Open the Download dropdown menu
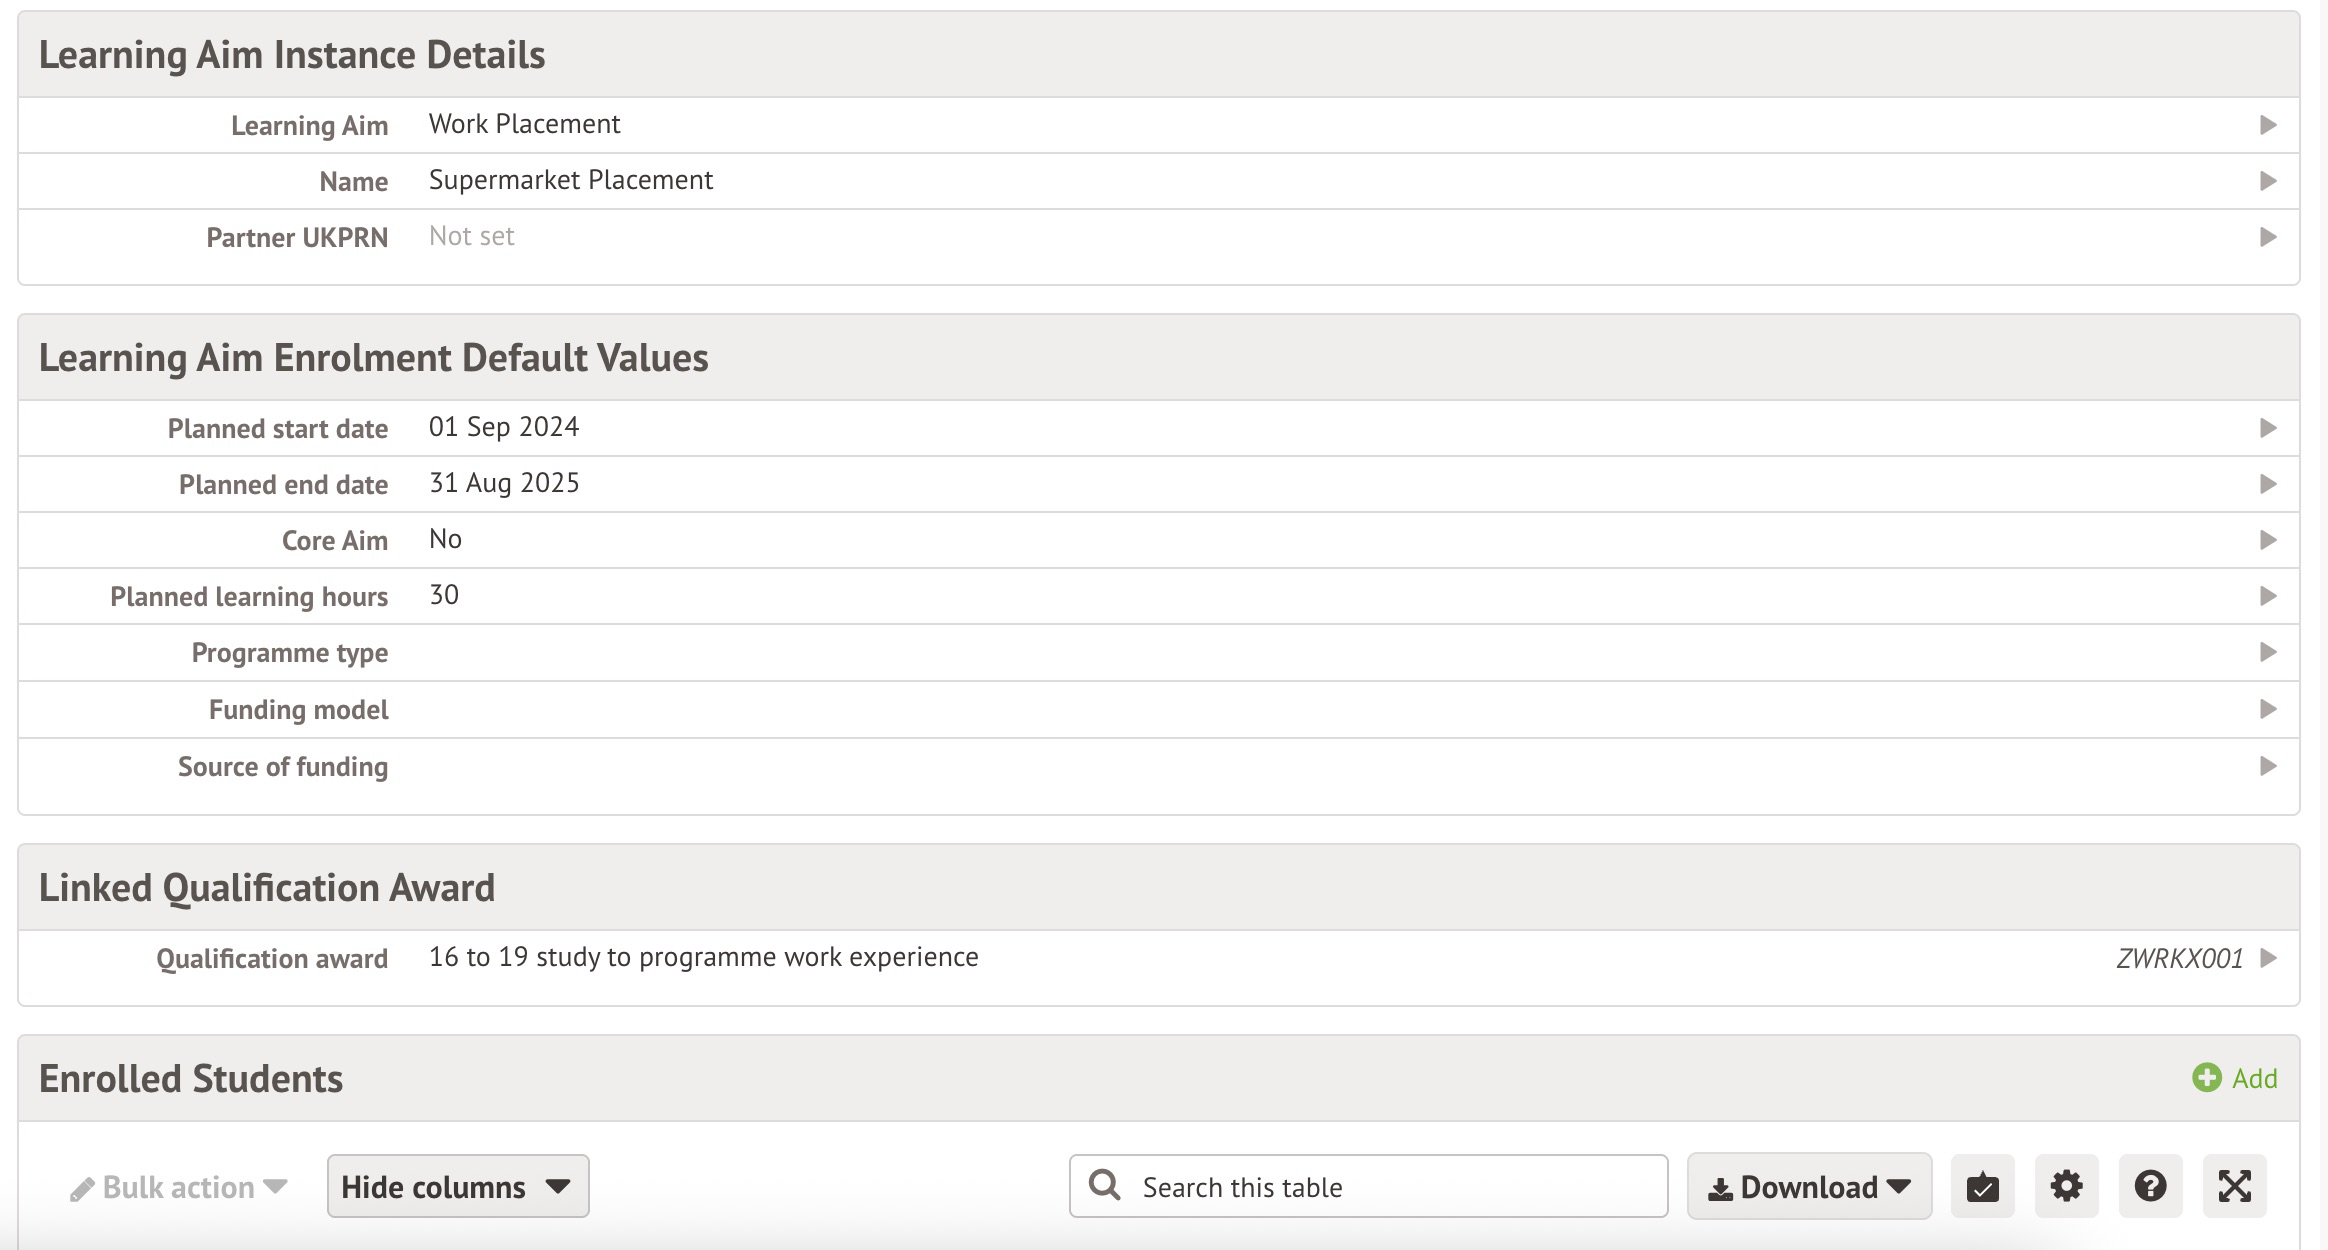This screenshot has width=2328, height=1250. tap(1809, 1187)
